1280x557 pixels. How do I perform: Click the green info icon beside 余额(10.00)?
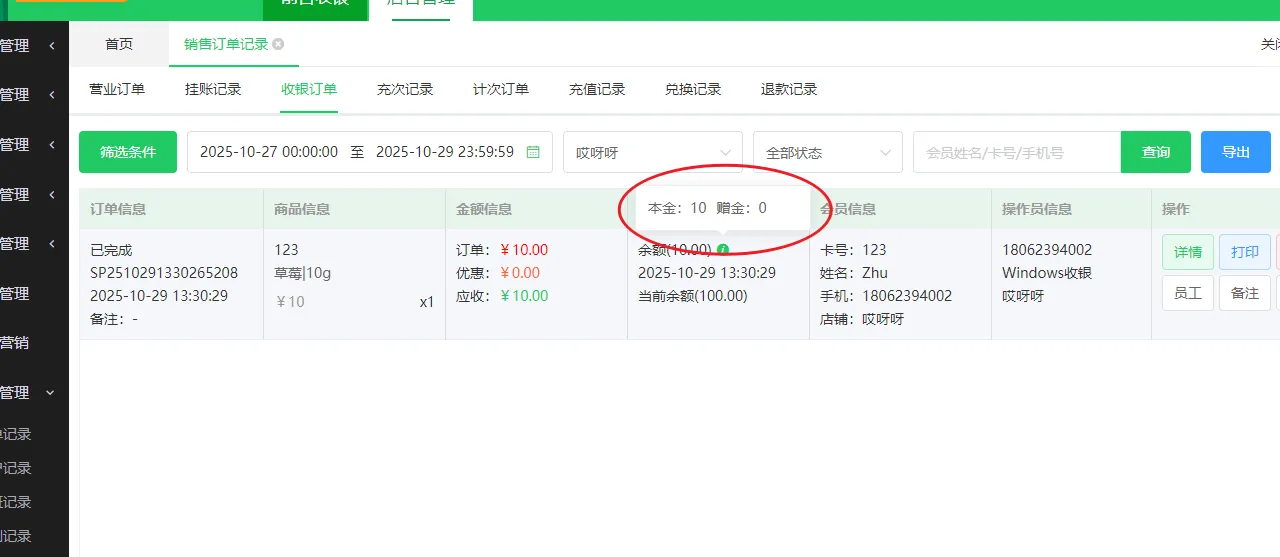click(723, 250)
